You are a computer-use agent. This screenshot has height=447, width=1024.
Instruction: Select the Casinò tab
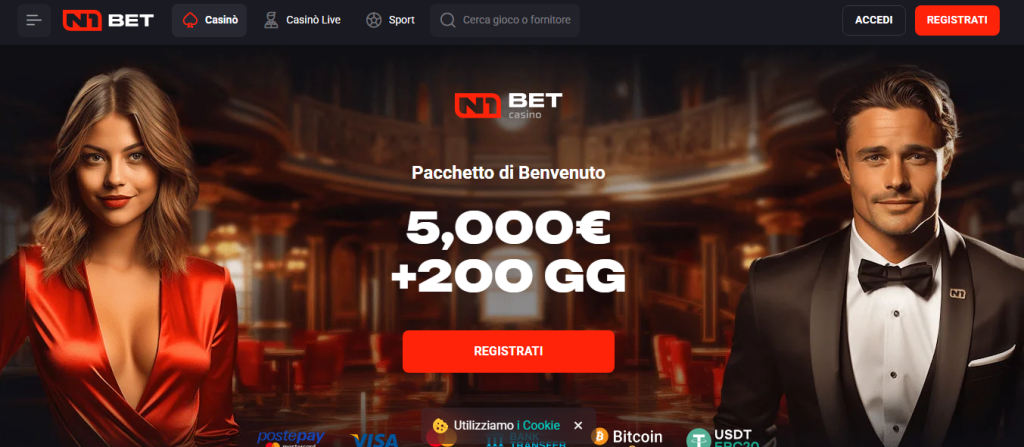[209, 20]
